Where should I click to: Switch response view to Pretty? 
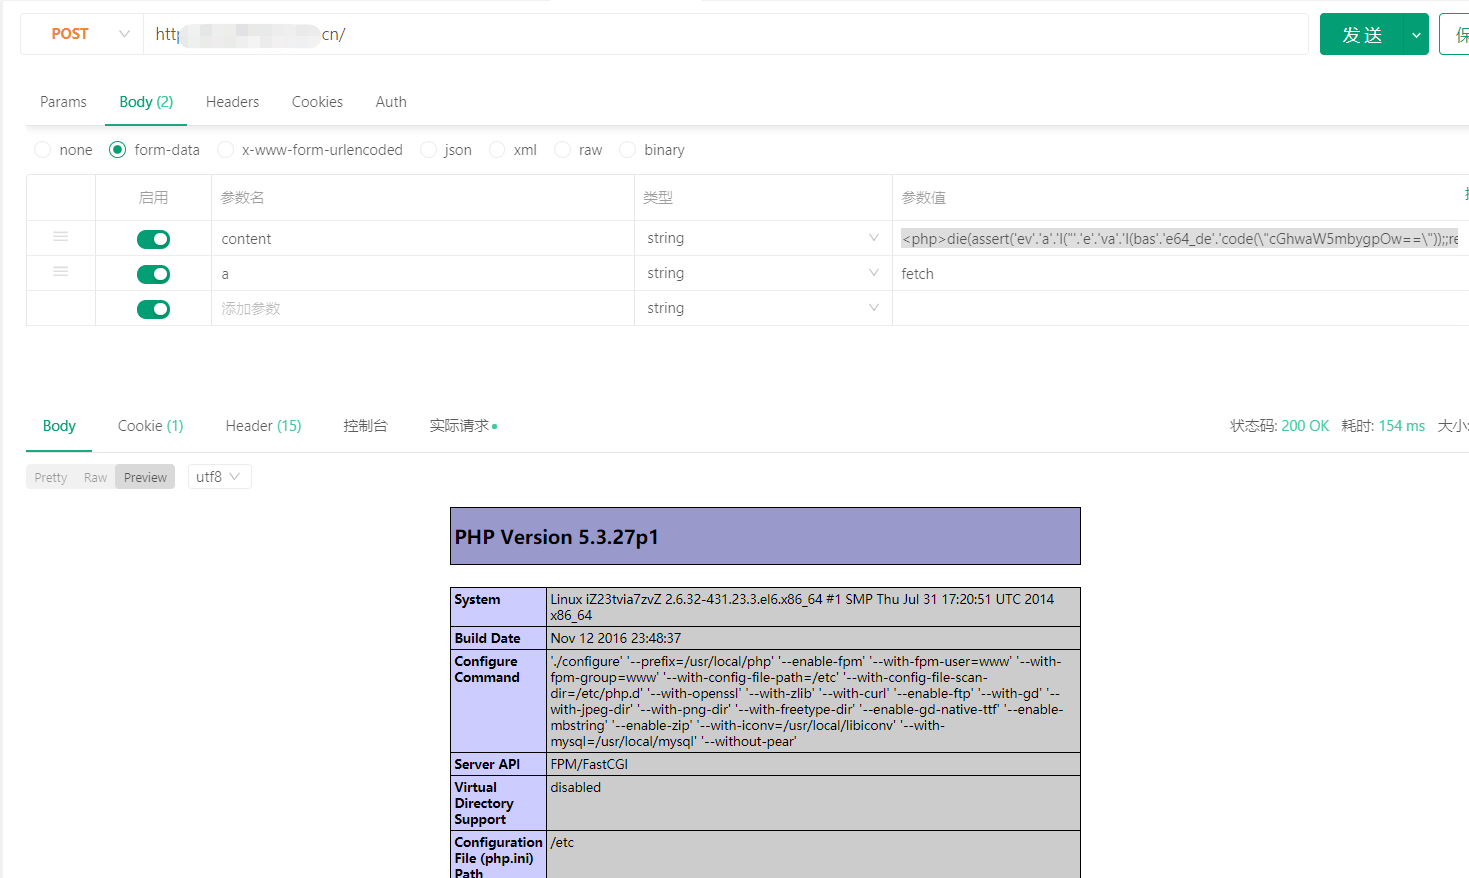(51, 477)
